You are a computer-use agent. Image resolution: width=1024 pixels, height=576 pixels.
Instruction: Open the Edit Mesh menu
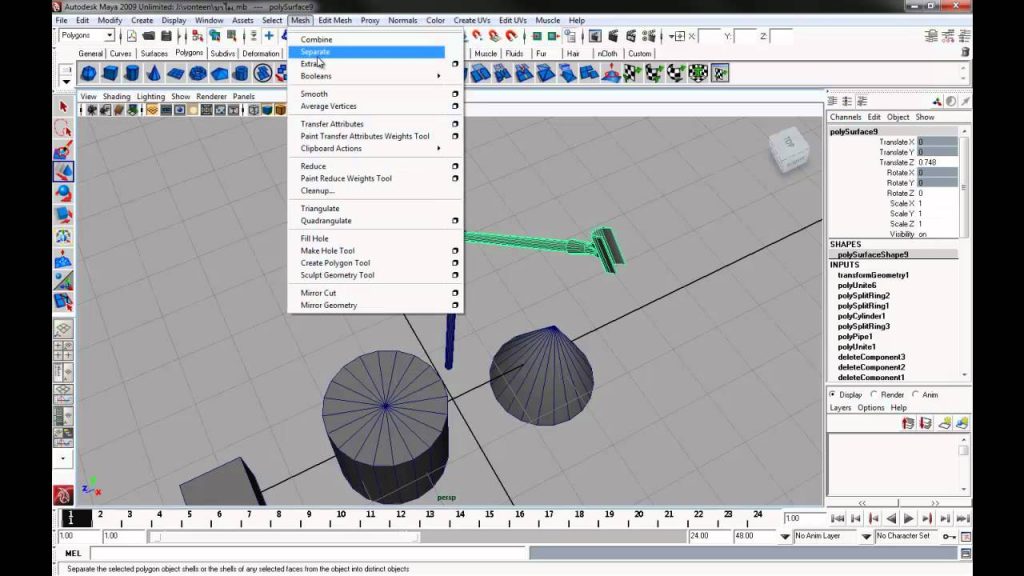click(335, 20)
